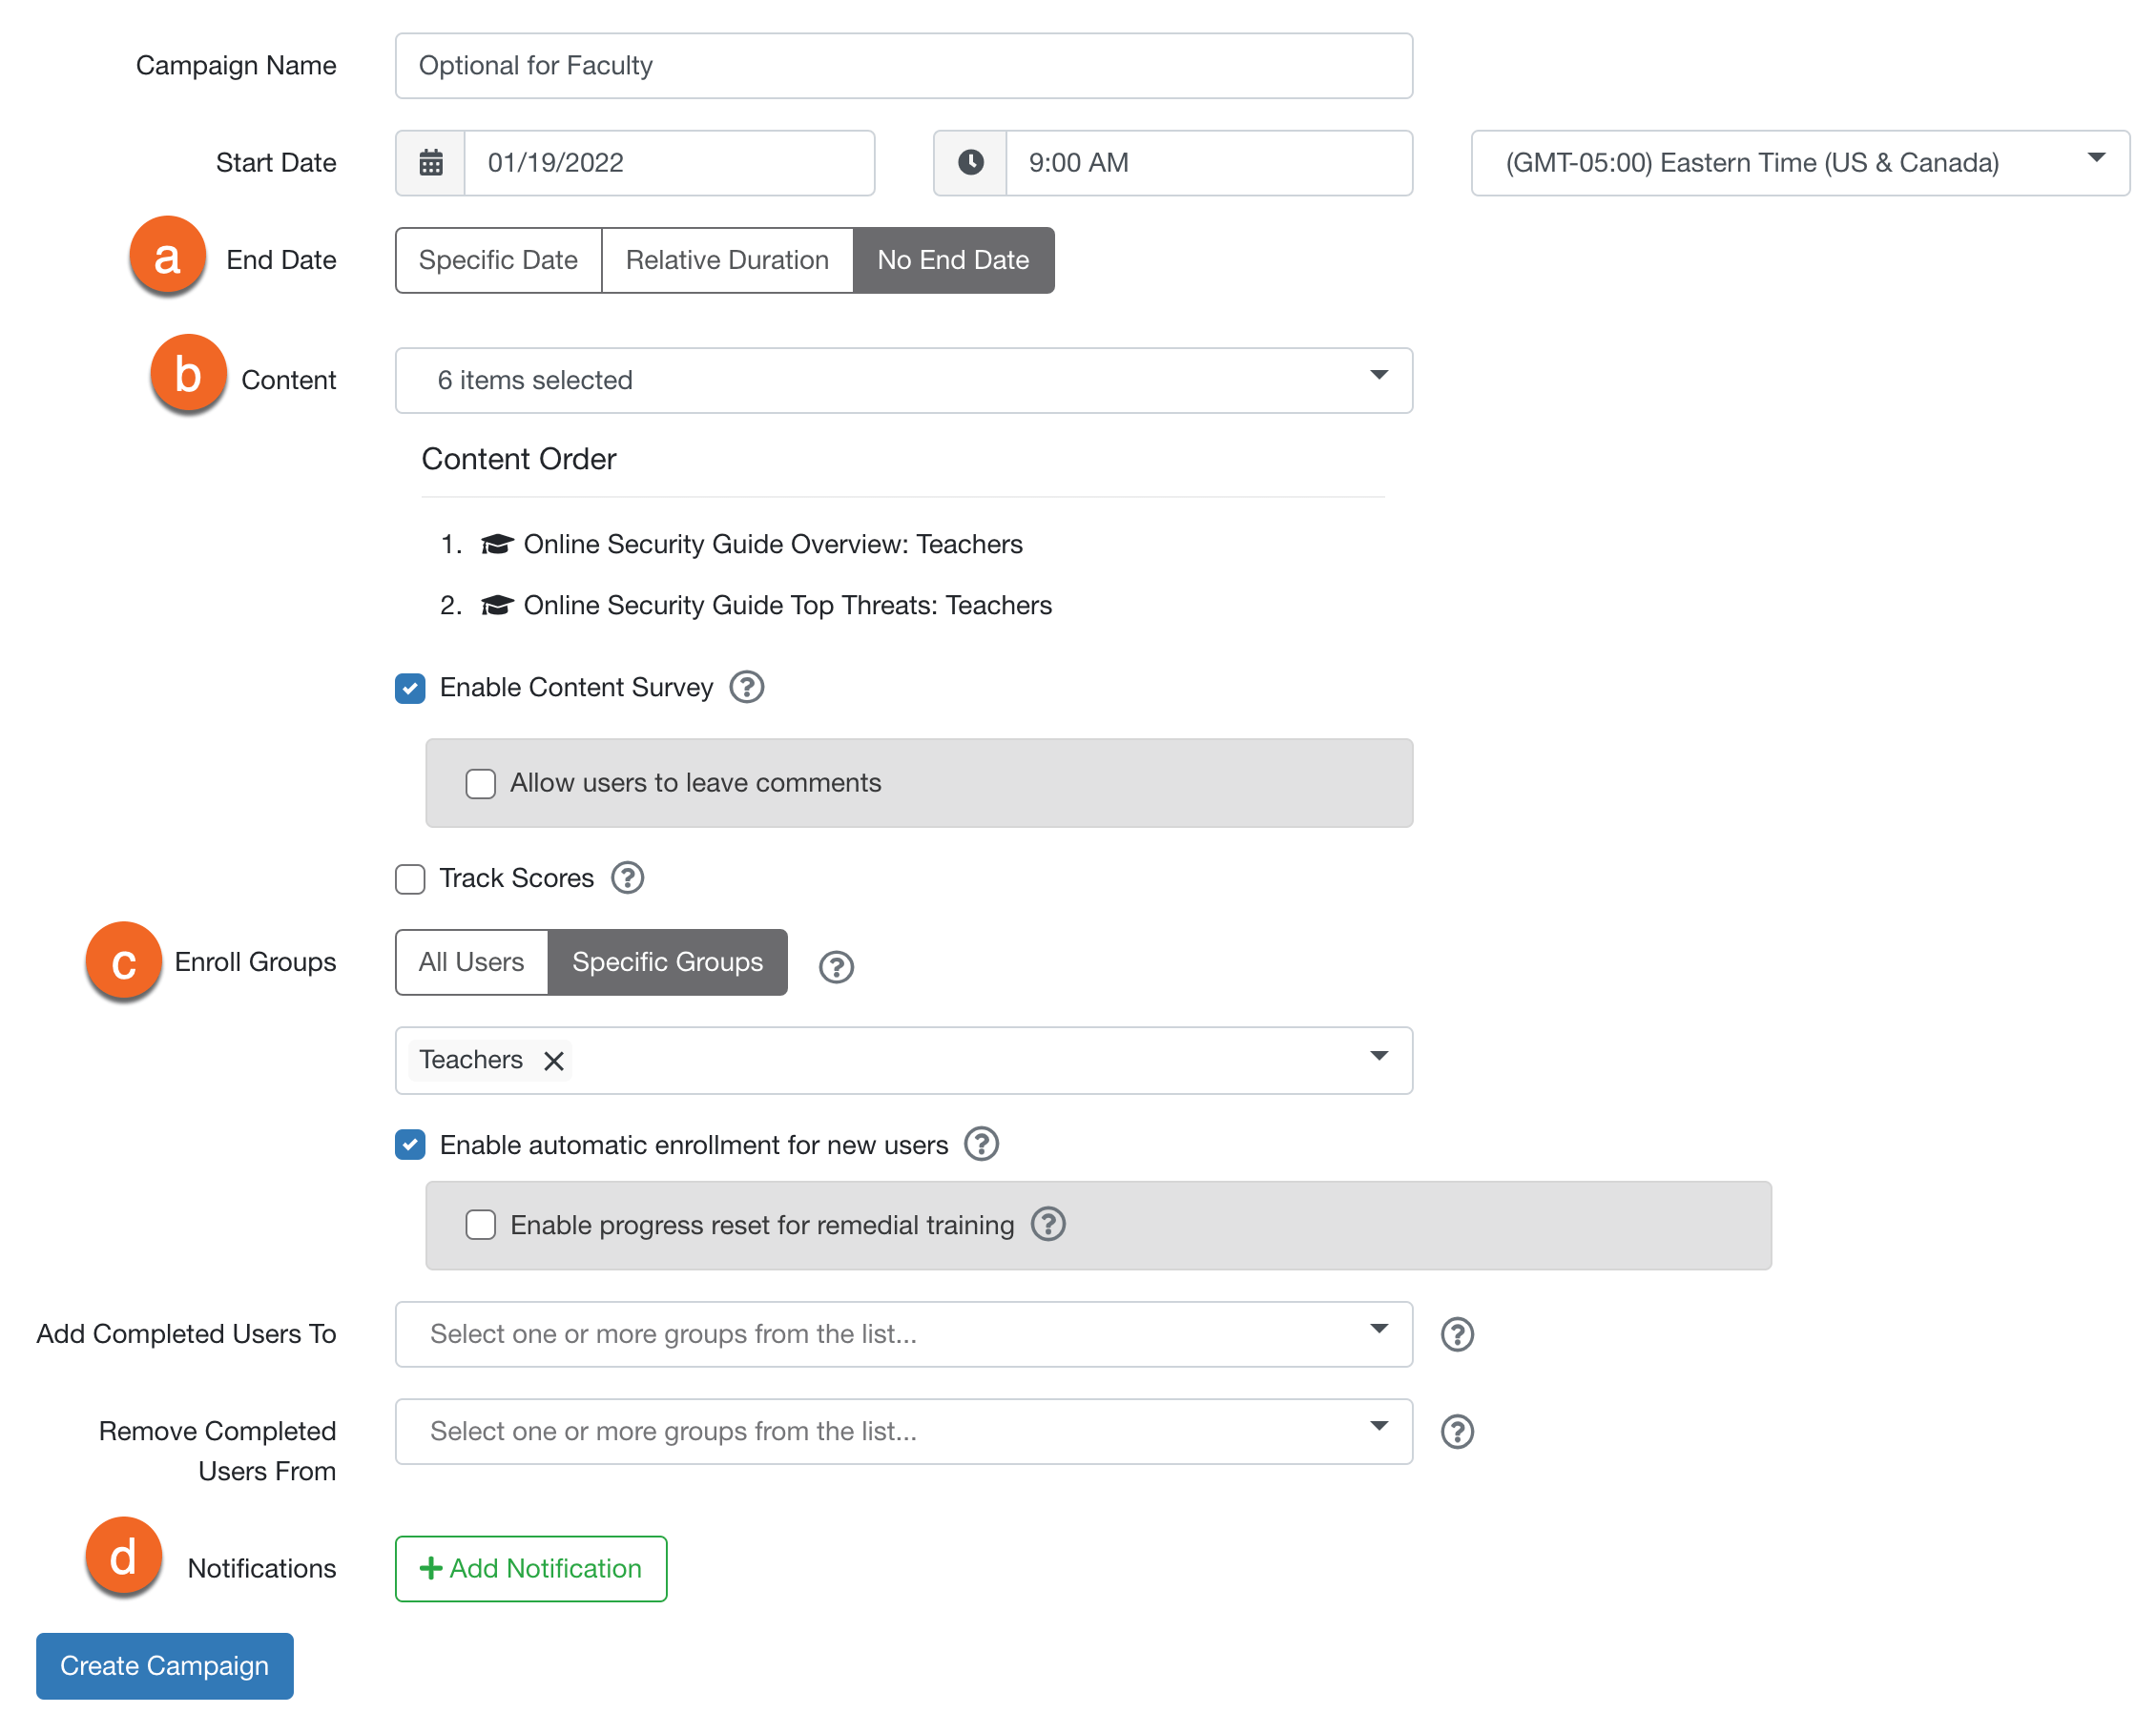
Task: Switch Enroll Groups to All Users
Action: pyautogui.click(x=471, y=961)
